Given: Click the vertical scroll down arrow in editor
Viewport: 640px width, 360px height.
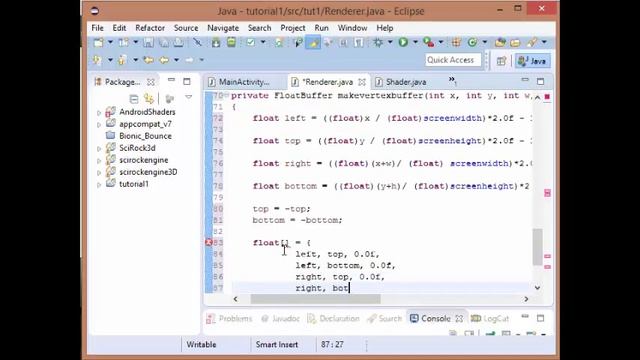Looking at the screenshot, I should click(538, 287).
